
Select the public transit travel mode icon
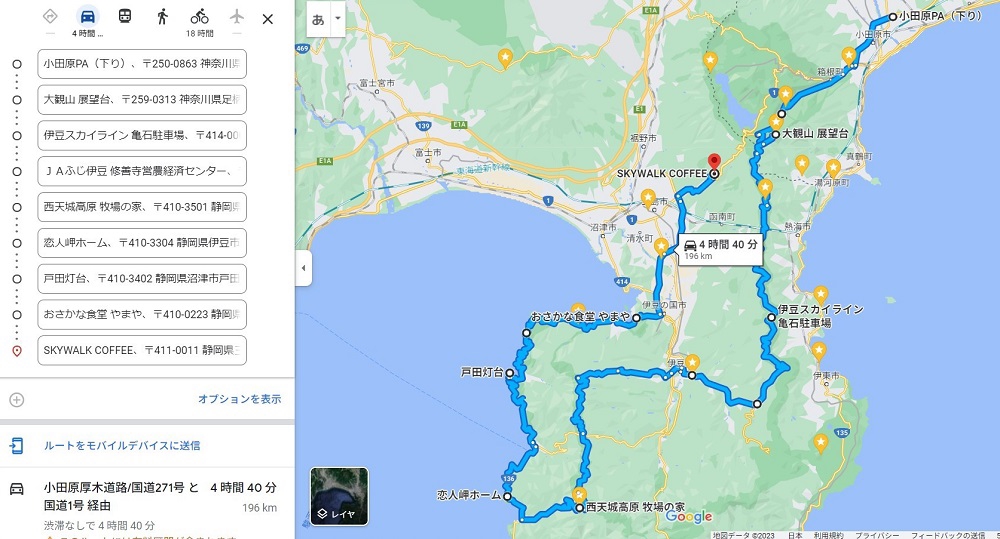(125, 17)
